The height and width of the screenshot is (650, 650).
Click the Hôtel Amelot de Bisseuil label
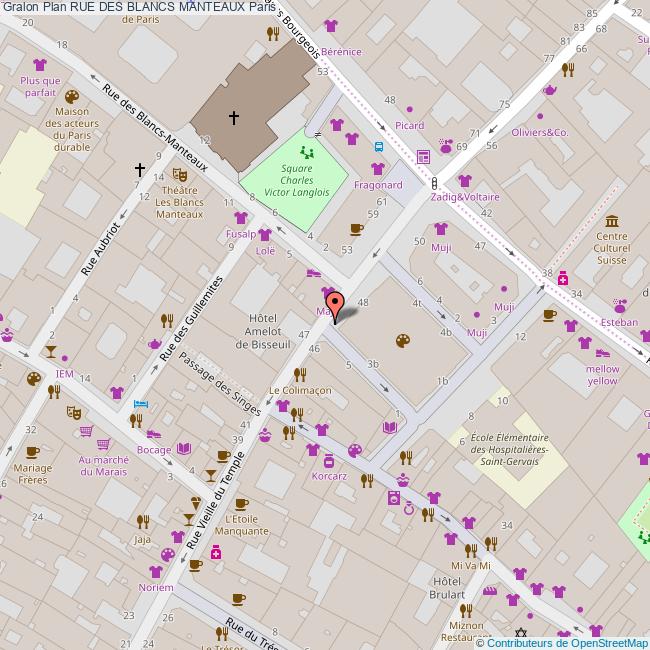261,331
